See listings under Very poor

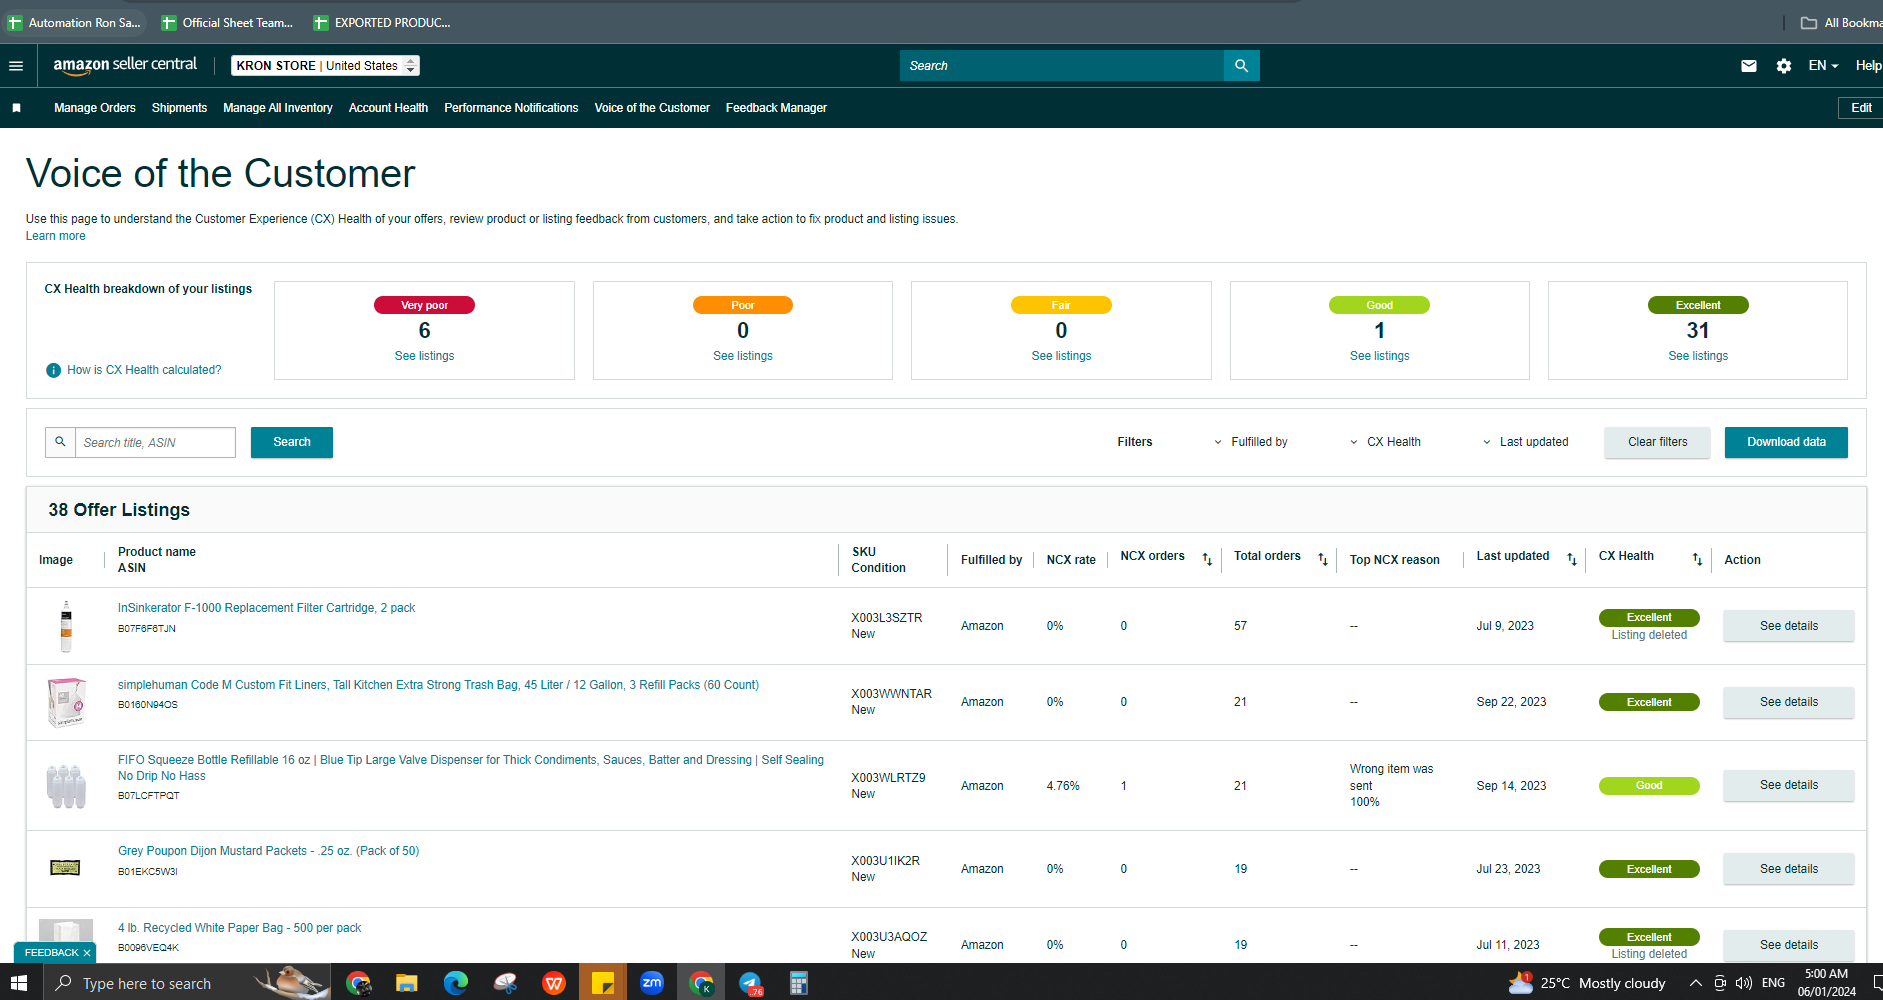coord(424,356)
